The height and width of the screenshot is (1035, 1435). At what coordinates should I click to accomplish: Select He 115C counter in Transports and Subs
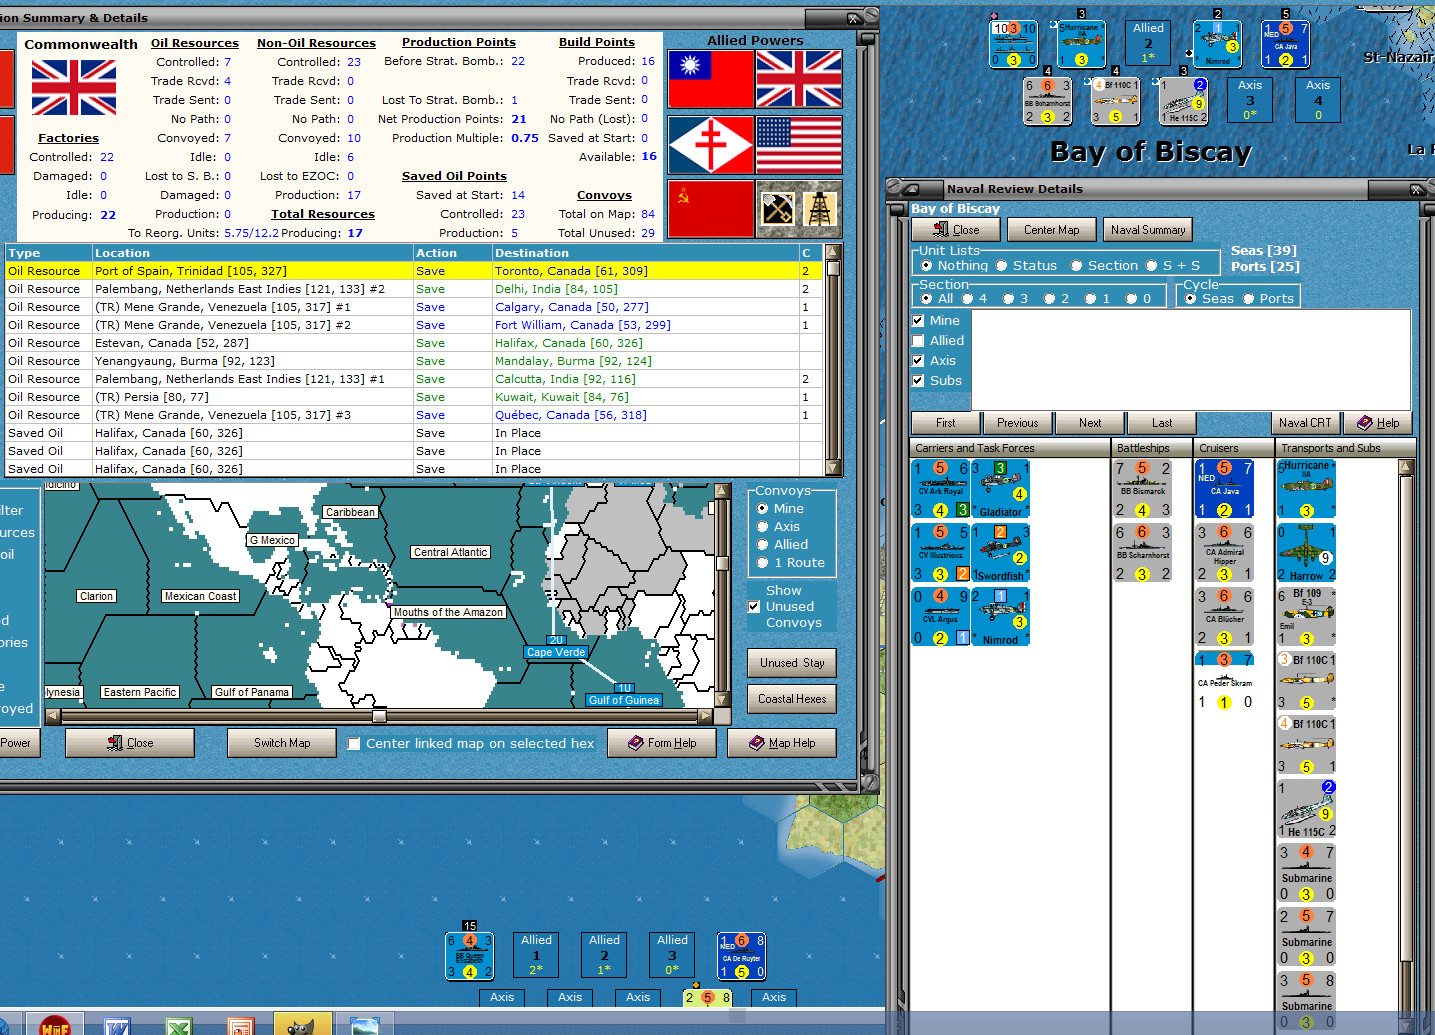click(1306, 809)
